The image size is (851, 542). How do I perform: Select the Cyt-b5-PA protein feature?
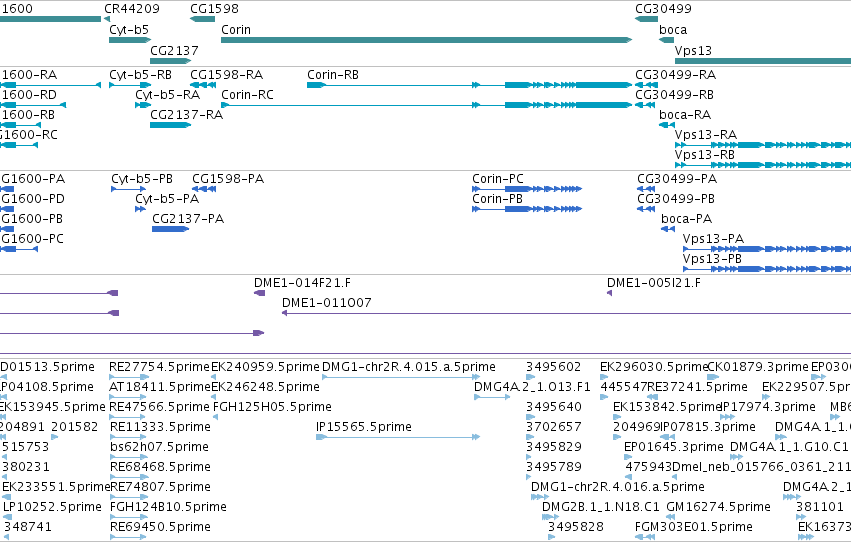pyautogui.click(x=141, y=209)
